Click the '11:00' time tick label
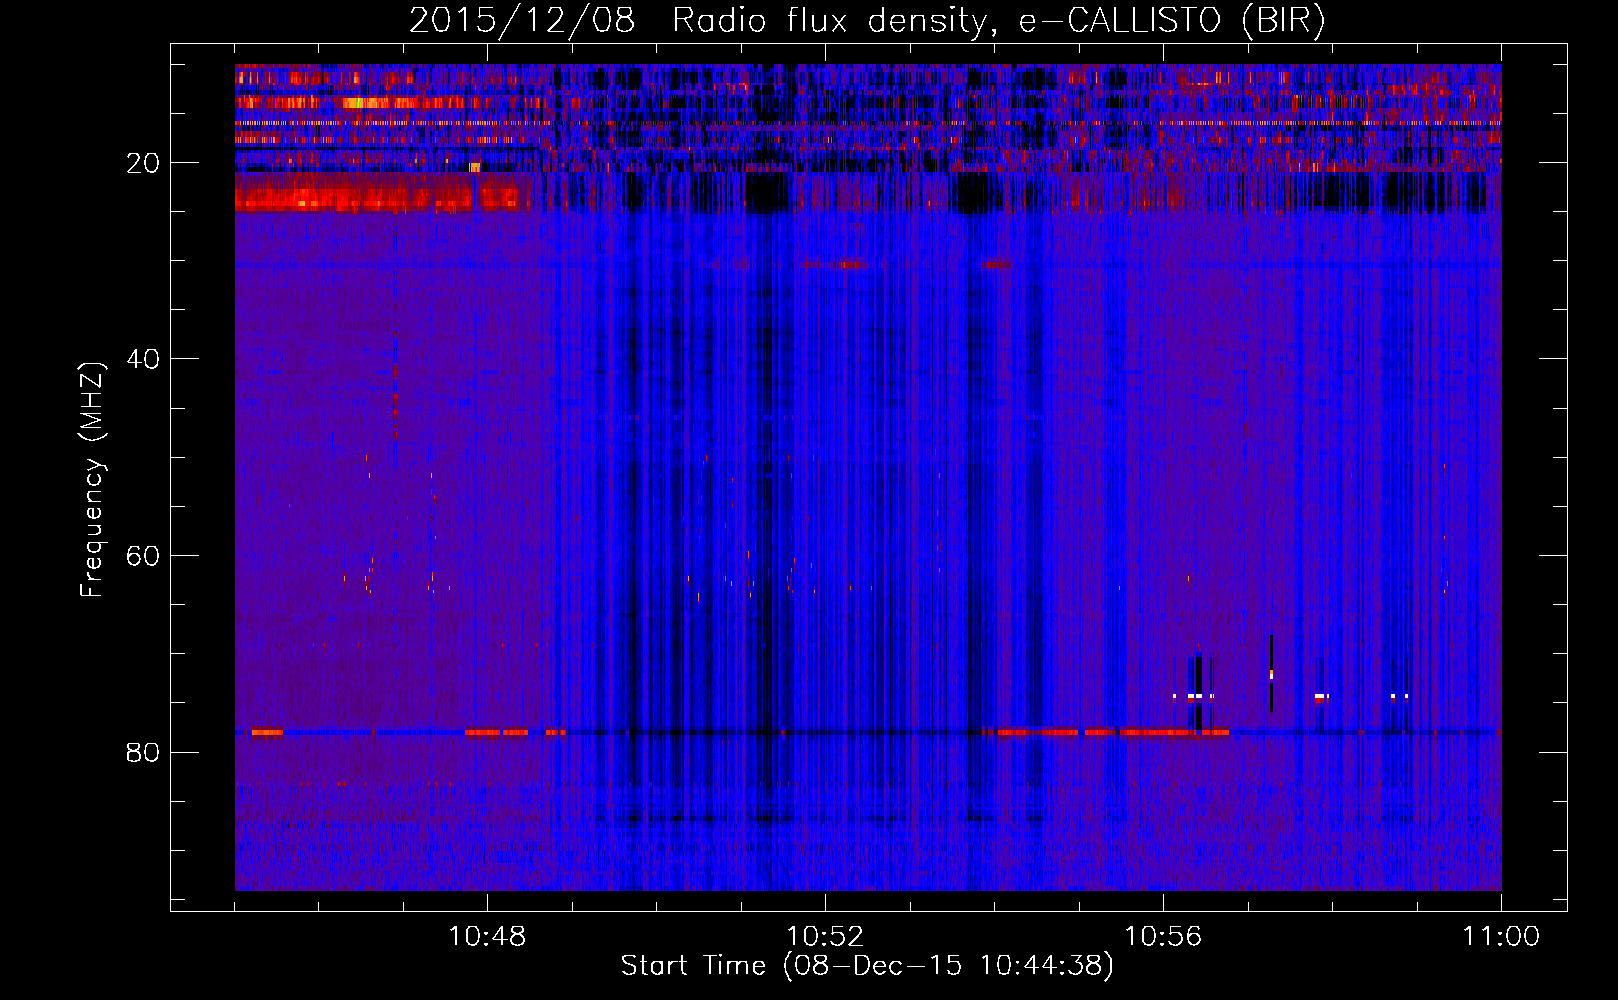1618x1000 pixels. coord(1501,937)
